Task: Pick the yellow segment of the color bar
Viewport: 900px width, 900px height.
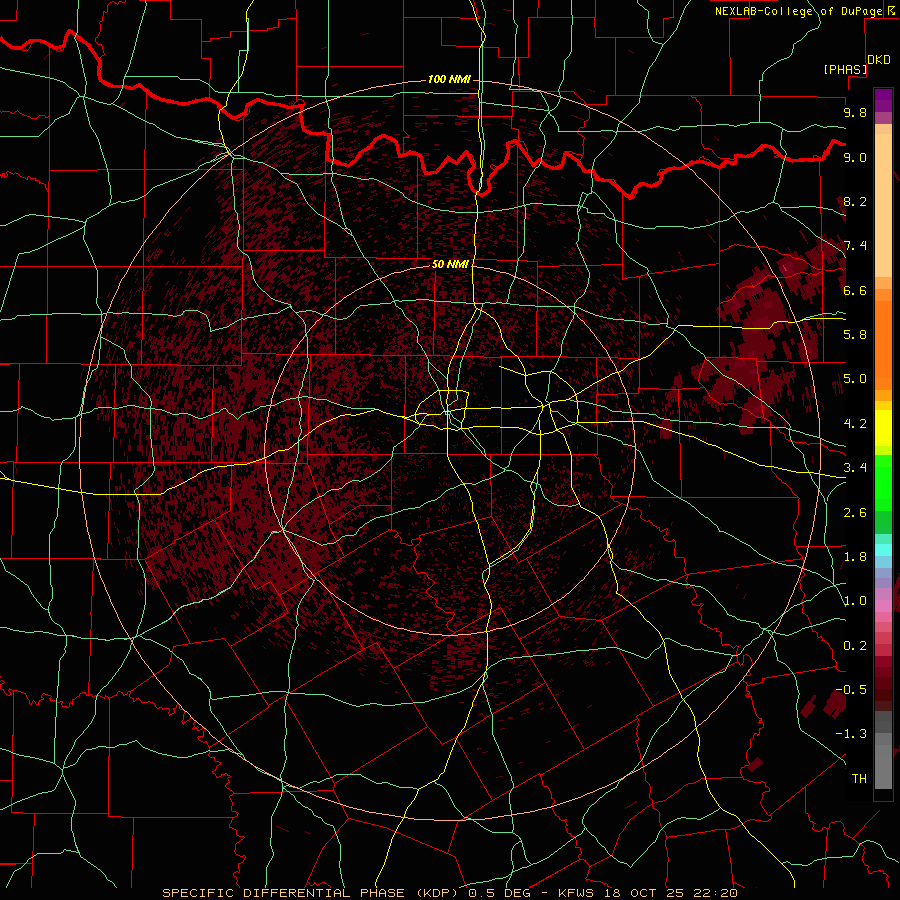Action: click(883, 428)
